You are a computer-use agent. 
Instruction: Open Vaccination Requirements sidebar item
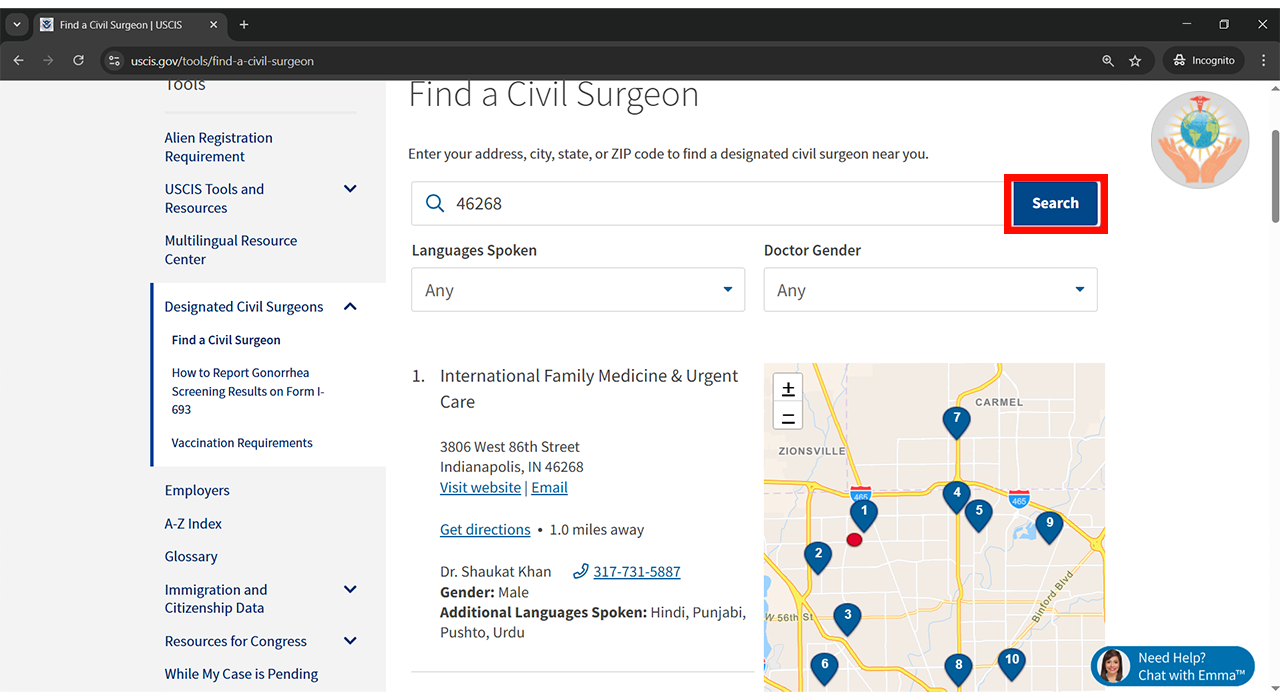point(242,443)
